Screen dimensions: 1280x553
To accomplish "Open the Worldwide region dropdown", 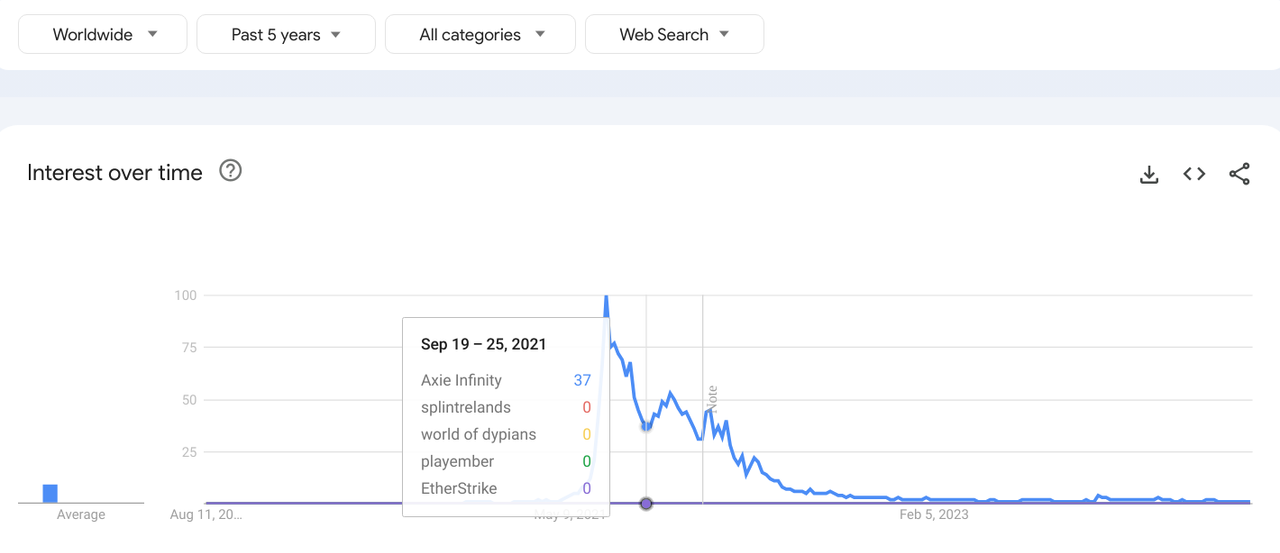I will [x=103, y=34].
